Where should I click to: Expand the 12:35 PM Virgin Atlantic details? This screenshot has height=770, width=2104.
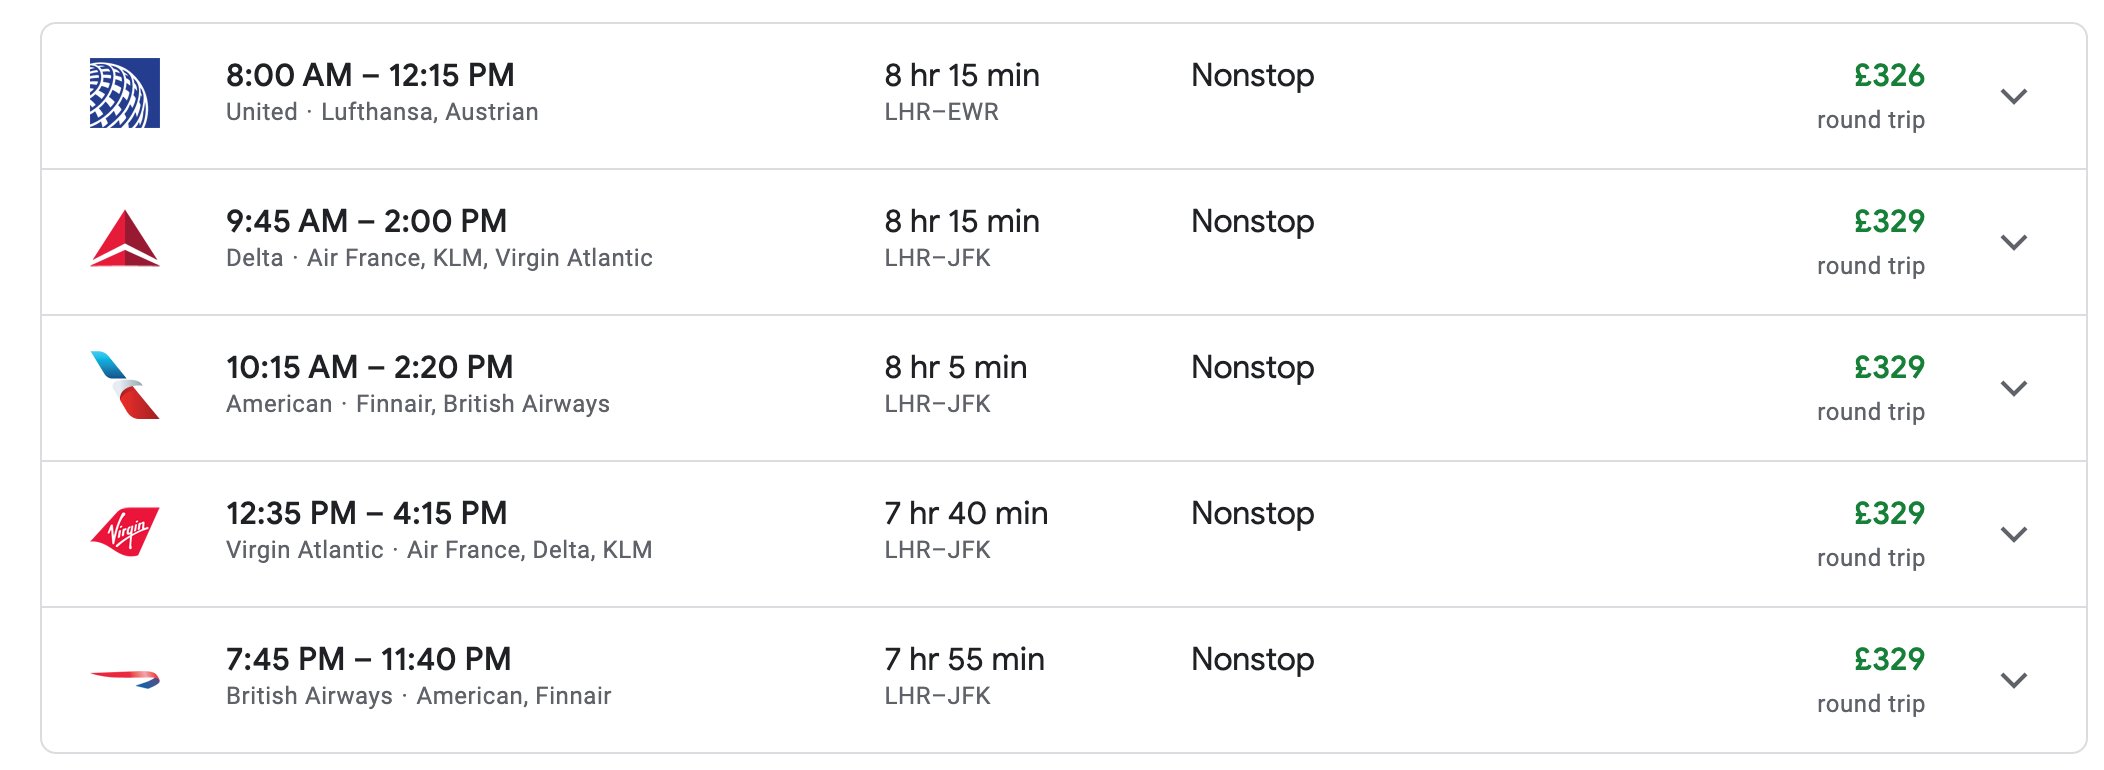click(x=2013, y=534)
